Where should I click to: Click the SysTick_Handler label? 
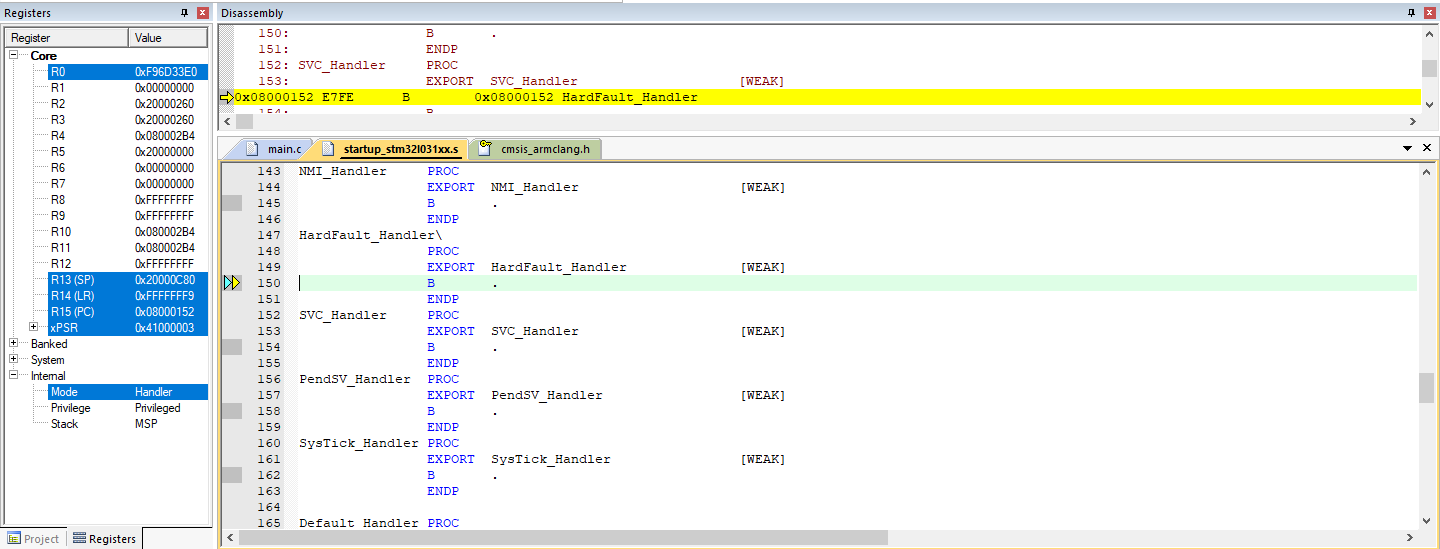(x=359, y=443)
